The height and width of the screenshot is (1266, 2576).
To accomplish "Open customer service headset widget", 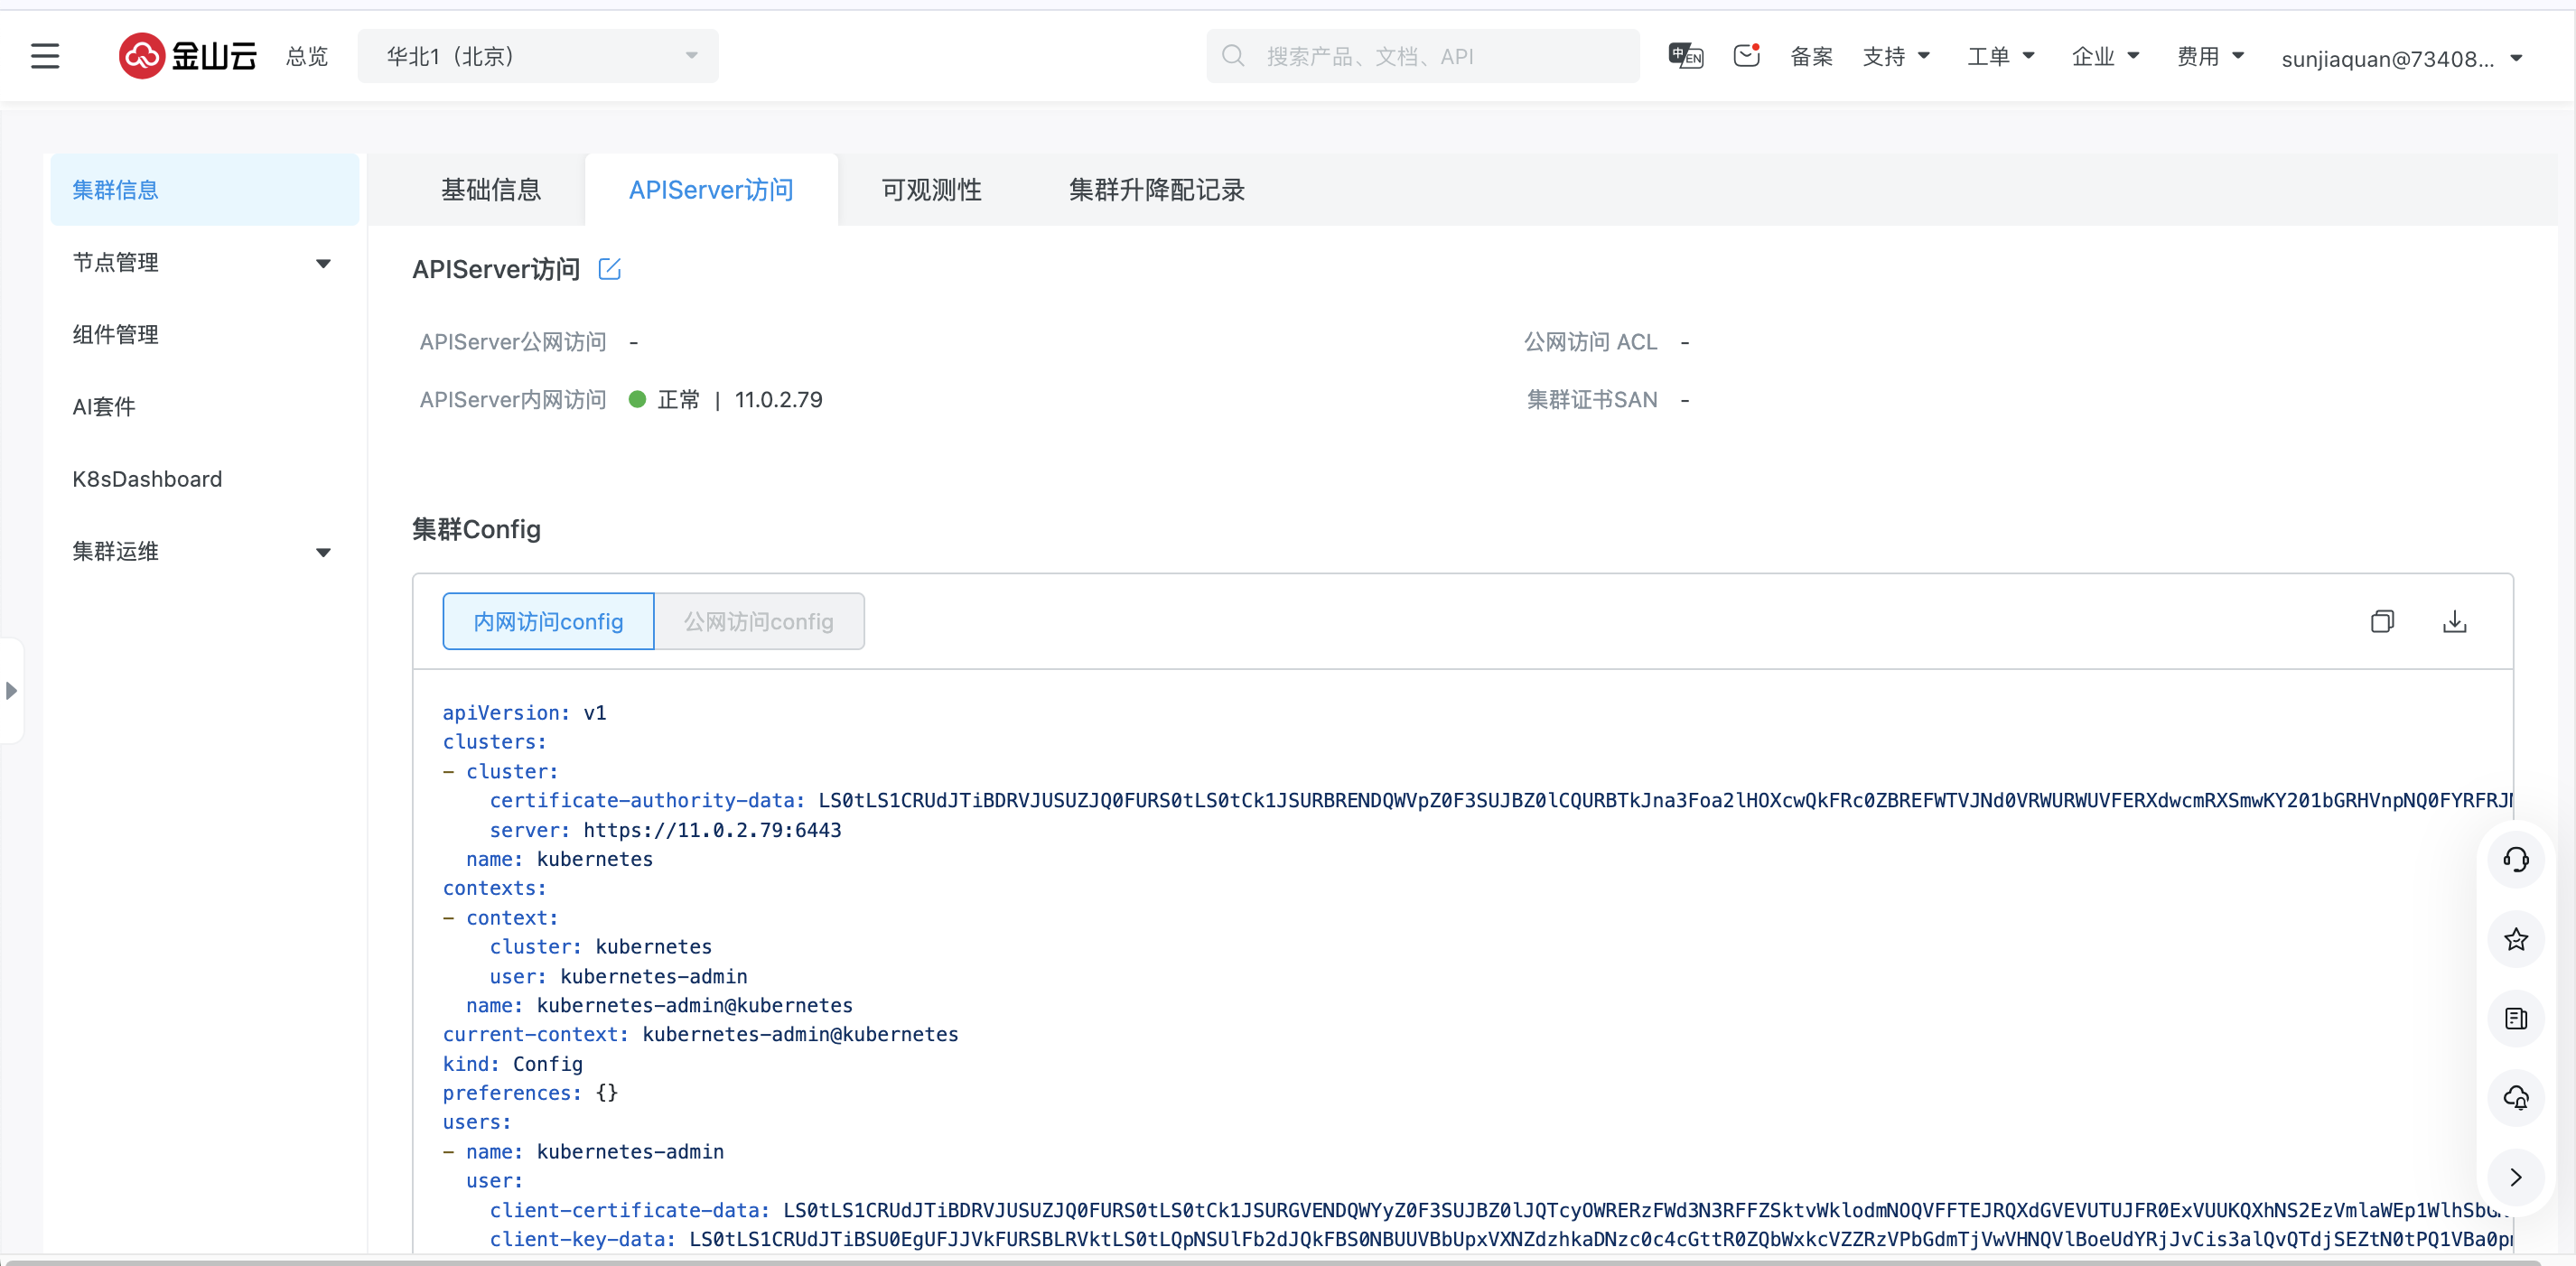I will [2515, 859].
